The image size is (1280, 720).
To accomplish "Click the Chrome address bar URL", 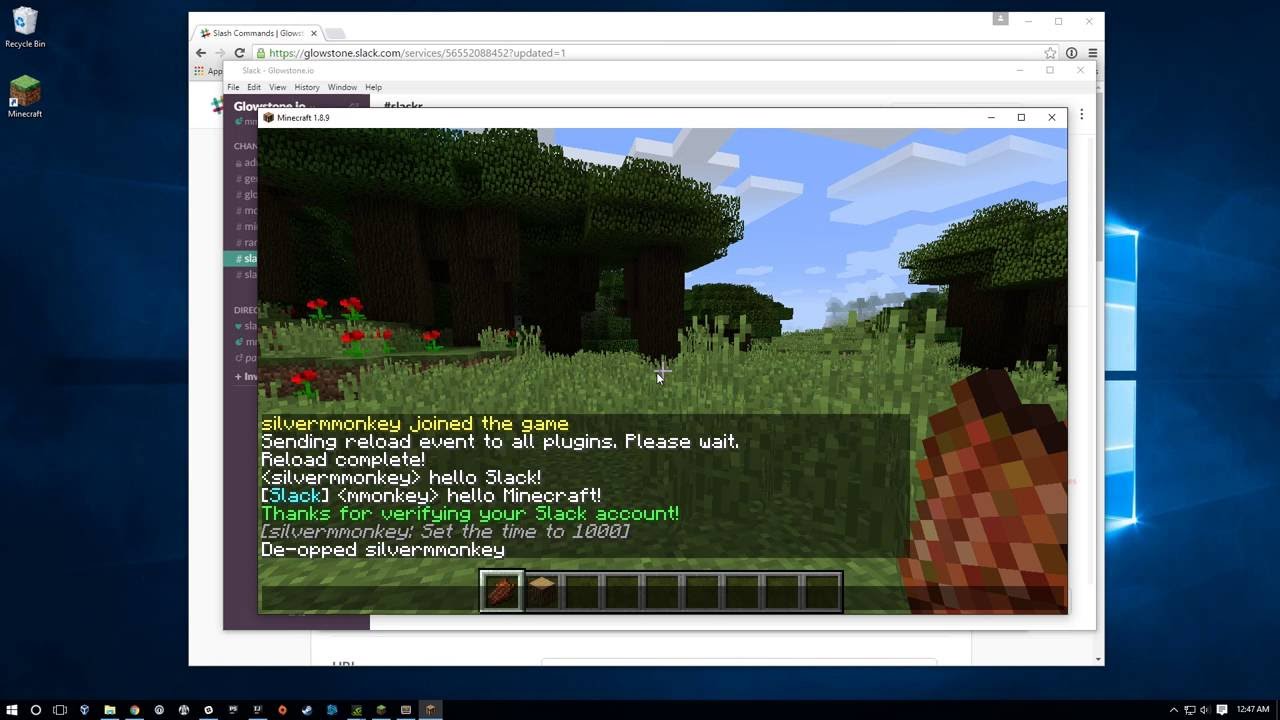I will [x=417, y=53].
